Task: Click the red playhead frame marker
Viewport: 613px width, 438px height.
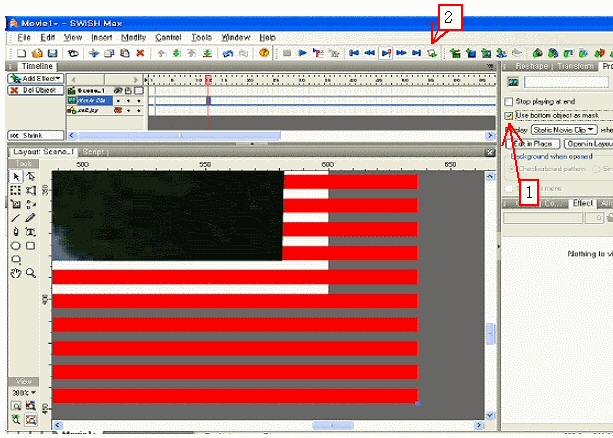Action: [209, 80]
